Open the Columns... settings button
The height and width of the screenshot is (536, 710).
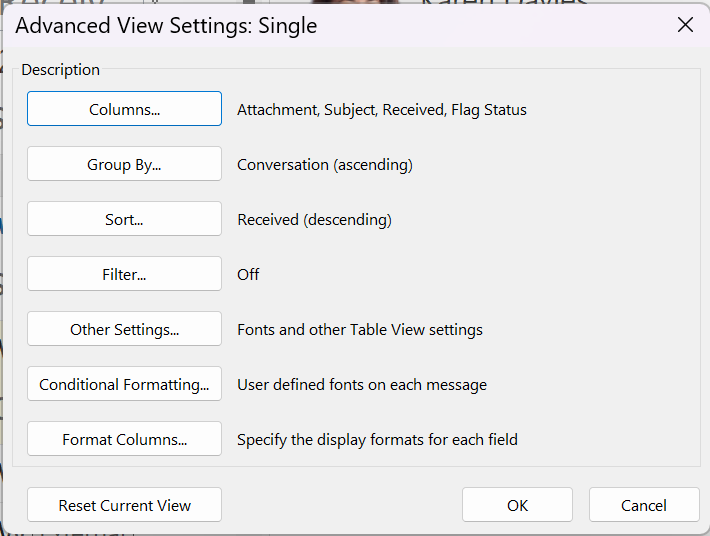(124, 109)
